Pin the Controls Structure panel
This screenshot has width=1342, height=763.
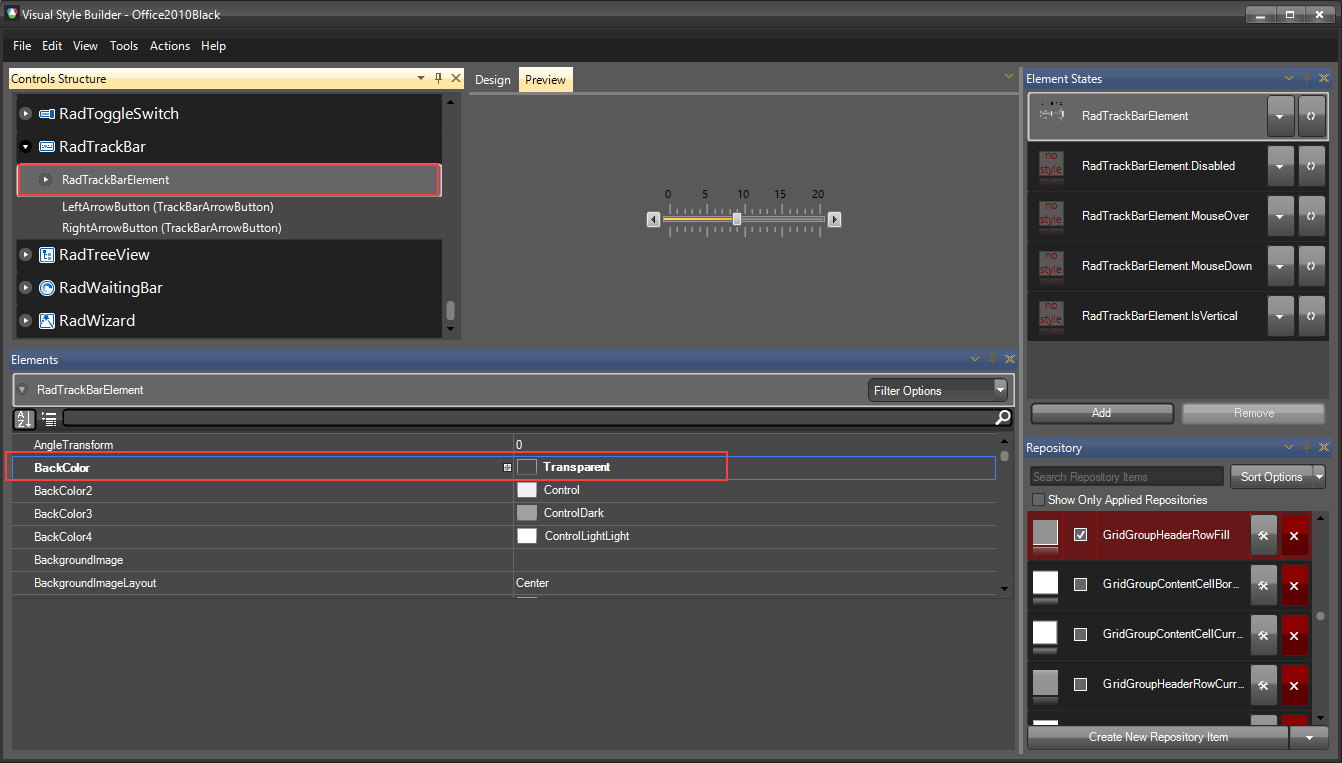pyautogui.click(x=438, y=78)
